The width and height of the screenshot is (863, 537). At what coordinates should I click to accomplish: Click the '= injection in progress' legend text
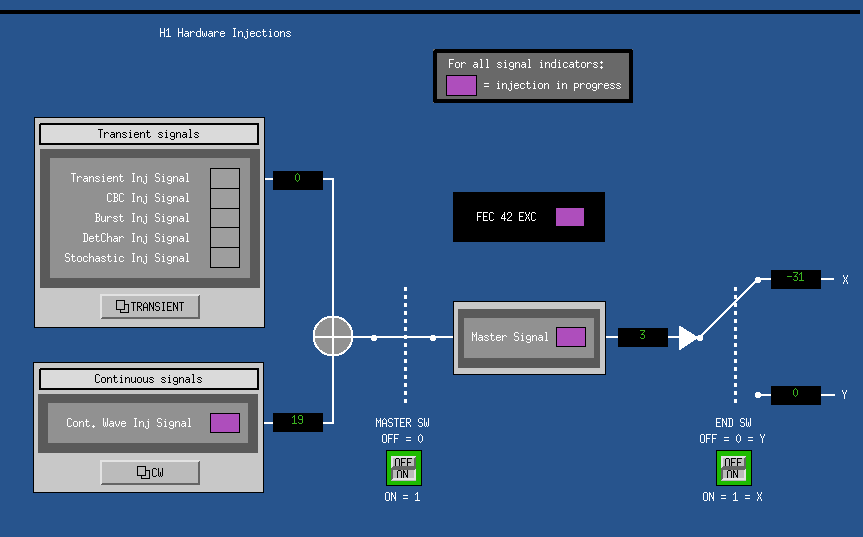point(552,85)
